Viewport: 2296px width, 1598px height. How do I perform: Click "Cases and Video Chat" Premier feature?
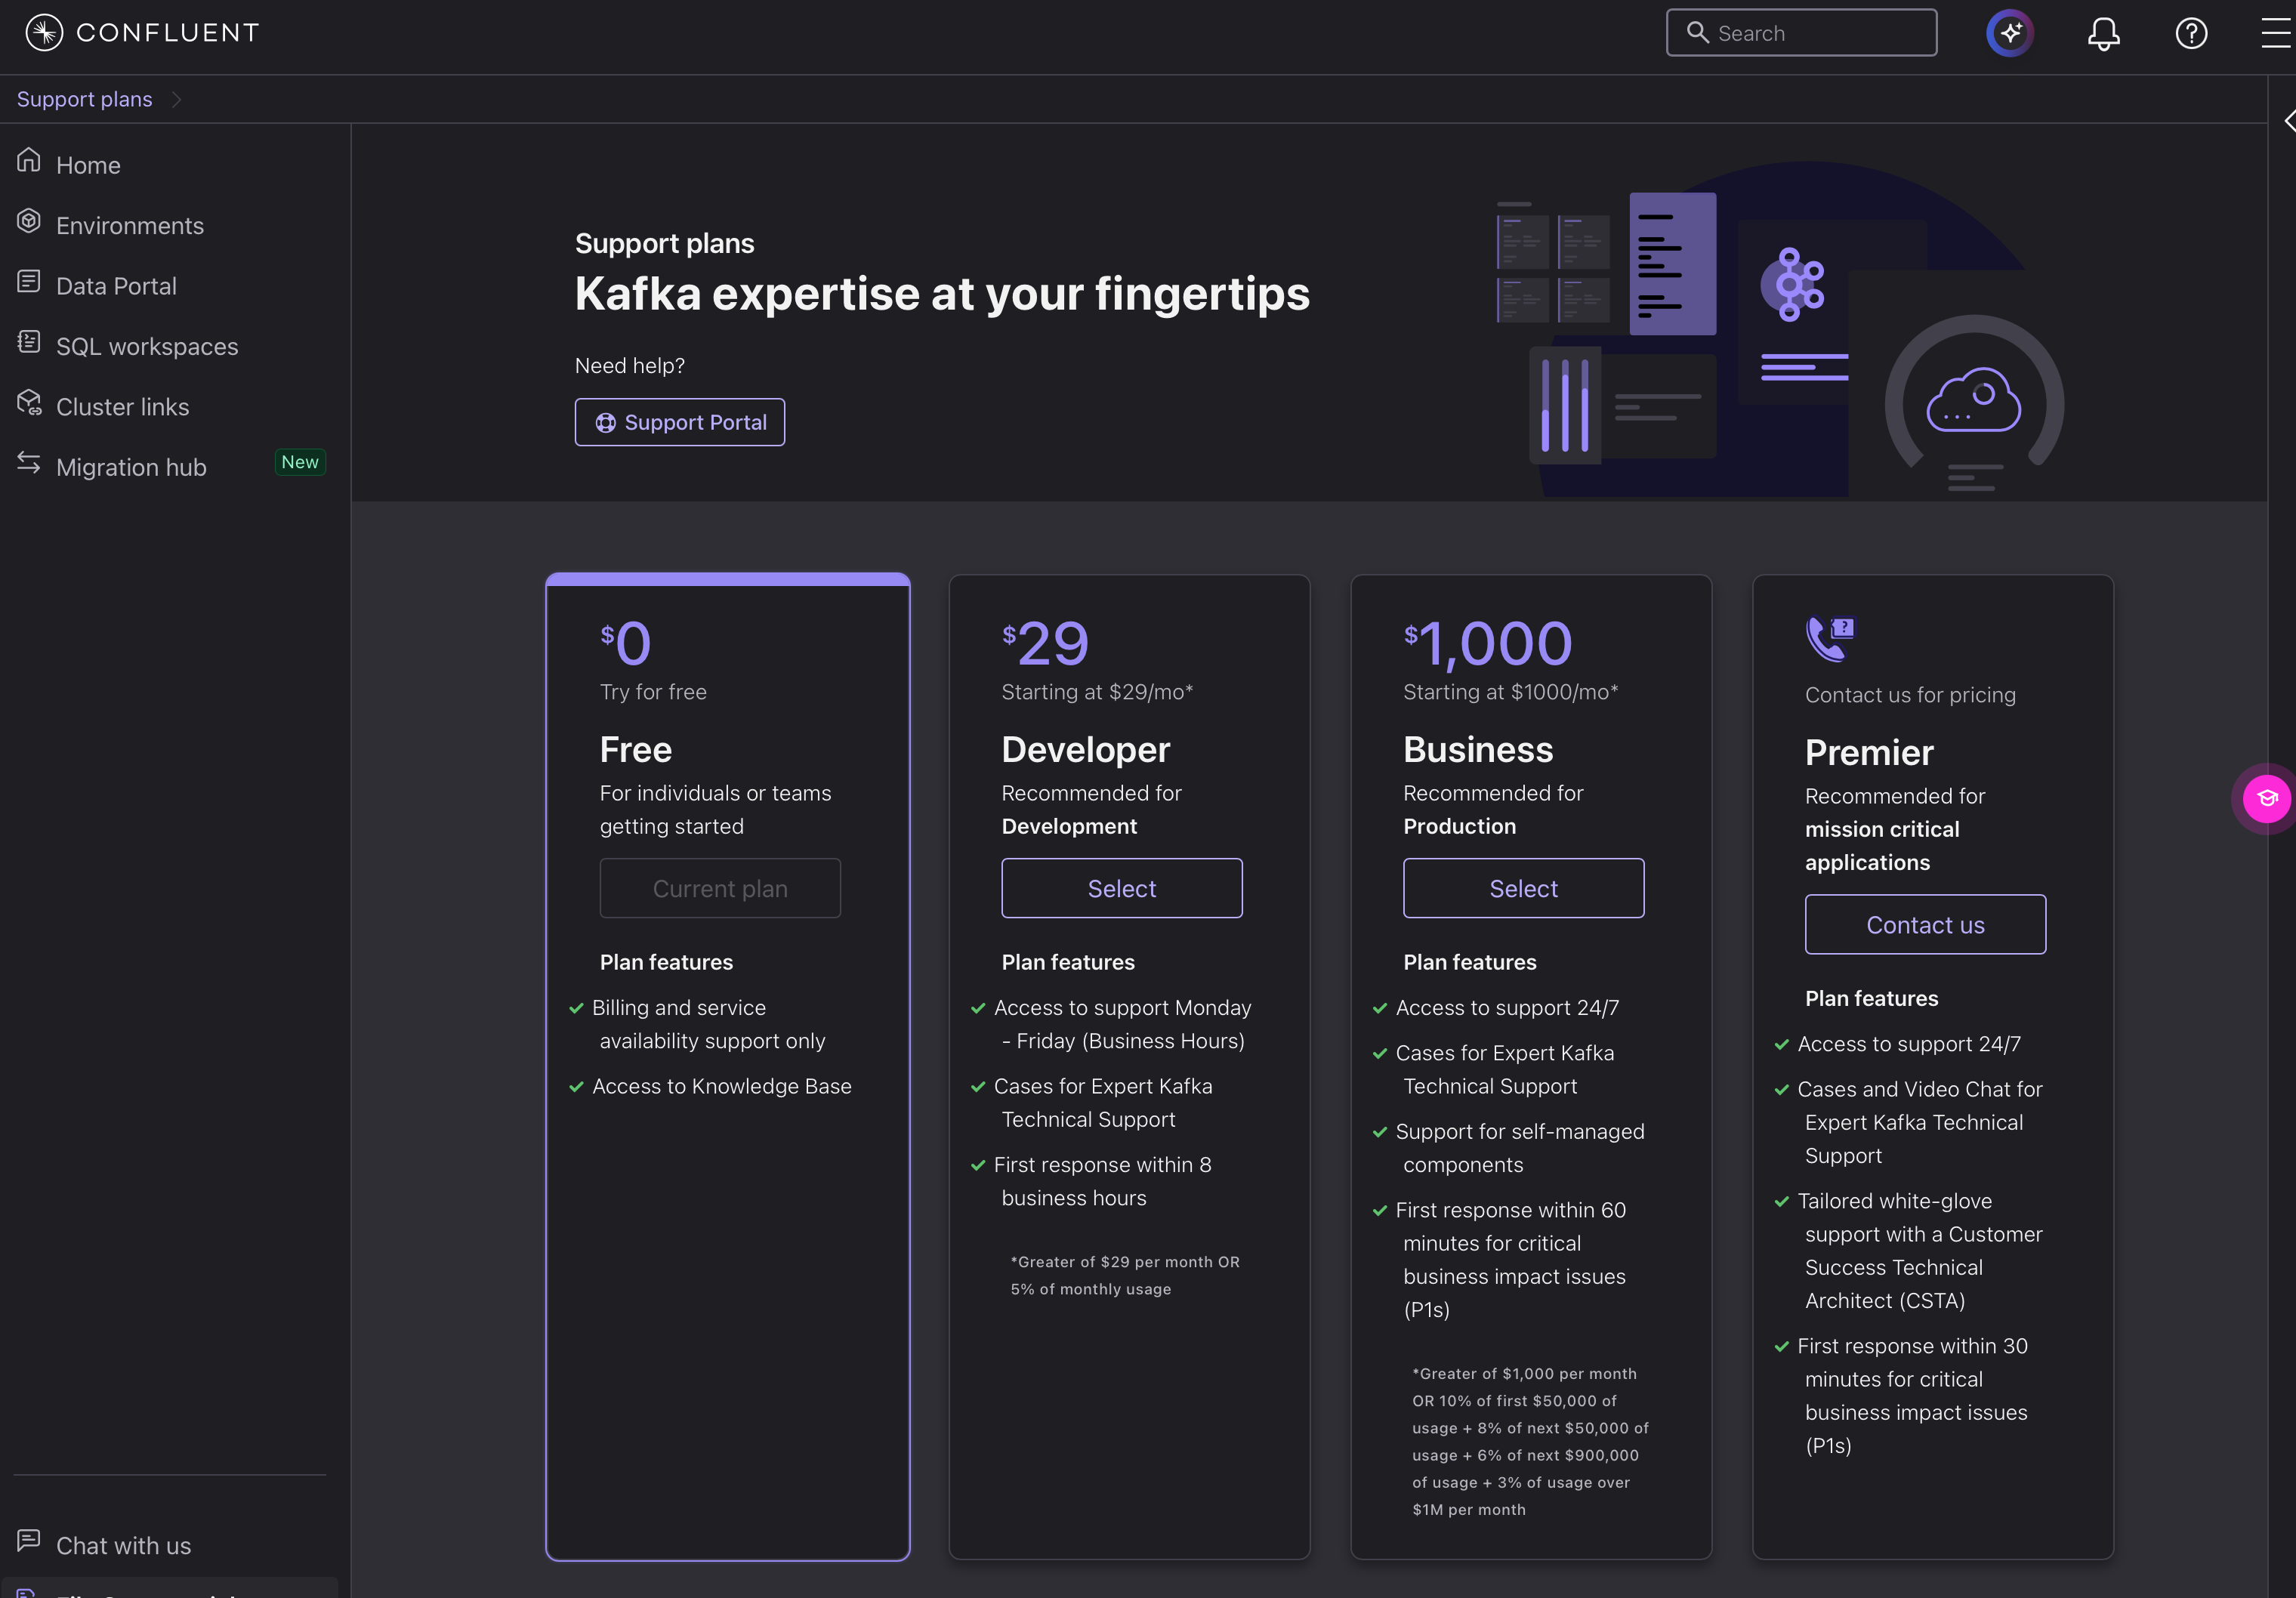click(1920, 1122)
